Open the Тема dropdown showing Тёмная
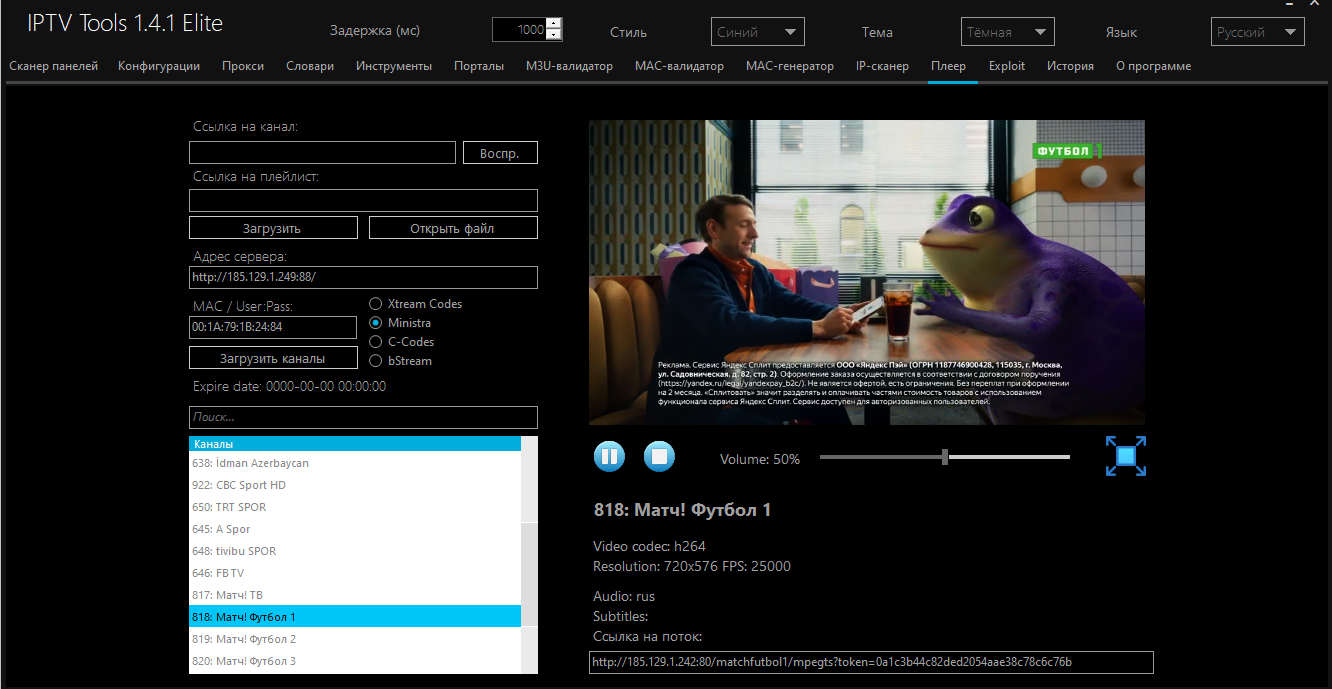The height and width of the screenshot is (689, 1332). tap(1008, 32)
